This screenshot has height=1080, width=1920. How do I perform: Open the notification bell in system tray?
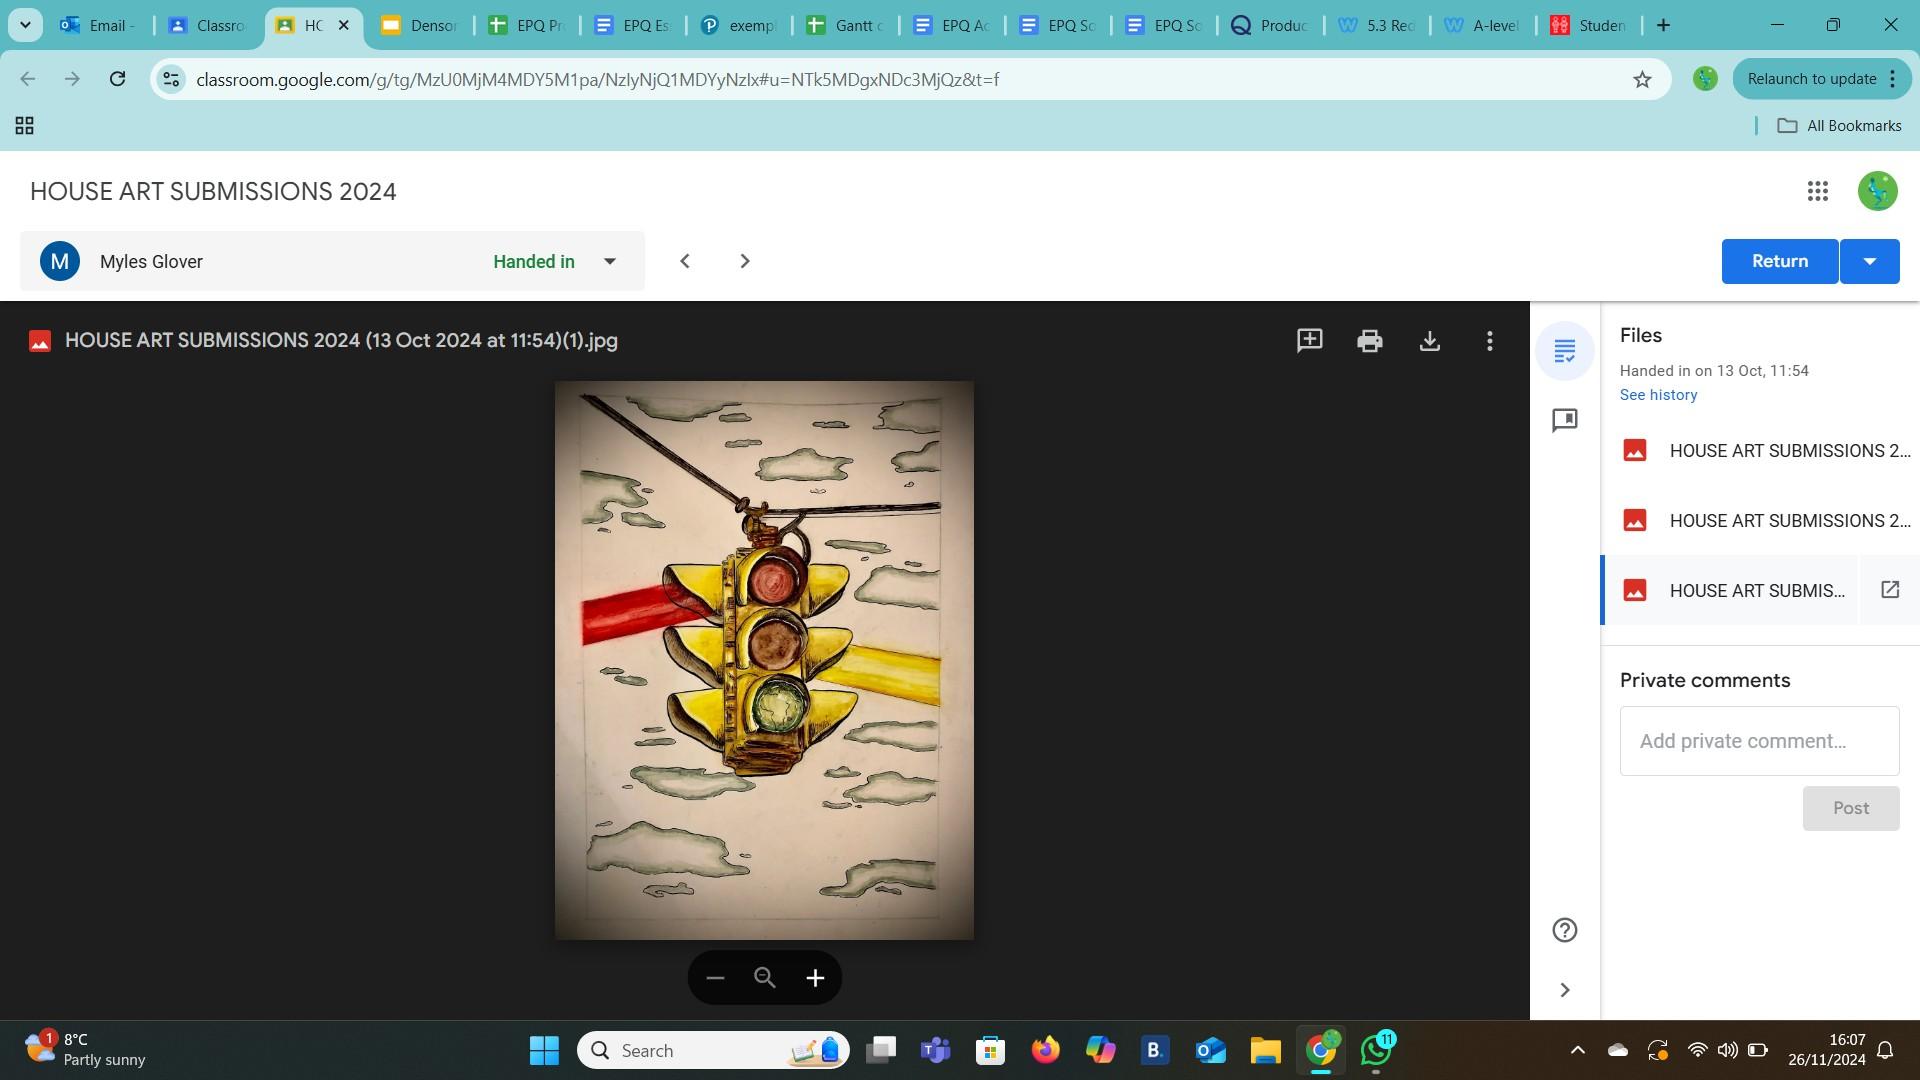point(1885,1050)
